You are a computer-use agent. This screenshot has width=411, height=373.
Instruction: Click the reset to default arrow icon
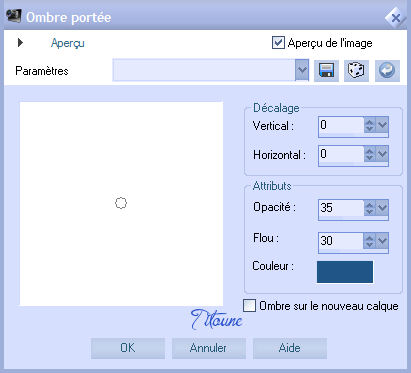pos(387,71)
